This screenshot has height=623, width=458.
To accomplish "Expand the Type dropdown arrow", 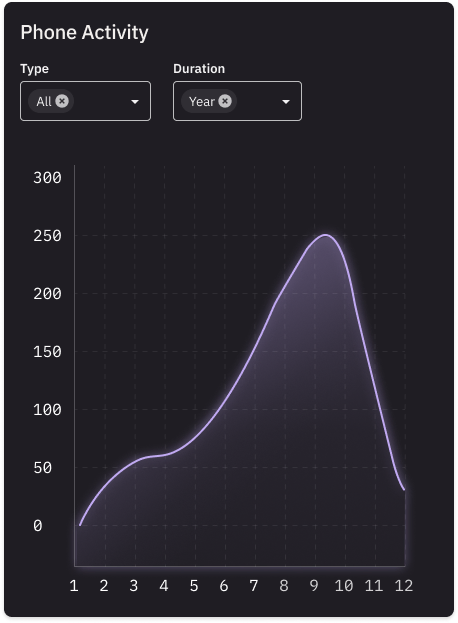I will pyautogui.click(x=135, y=102).
